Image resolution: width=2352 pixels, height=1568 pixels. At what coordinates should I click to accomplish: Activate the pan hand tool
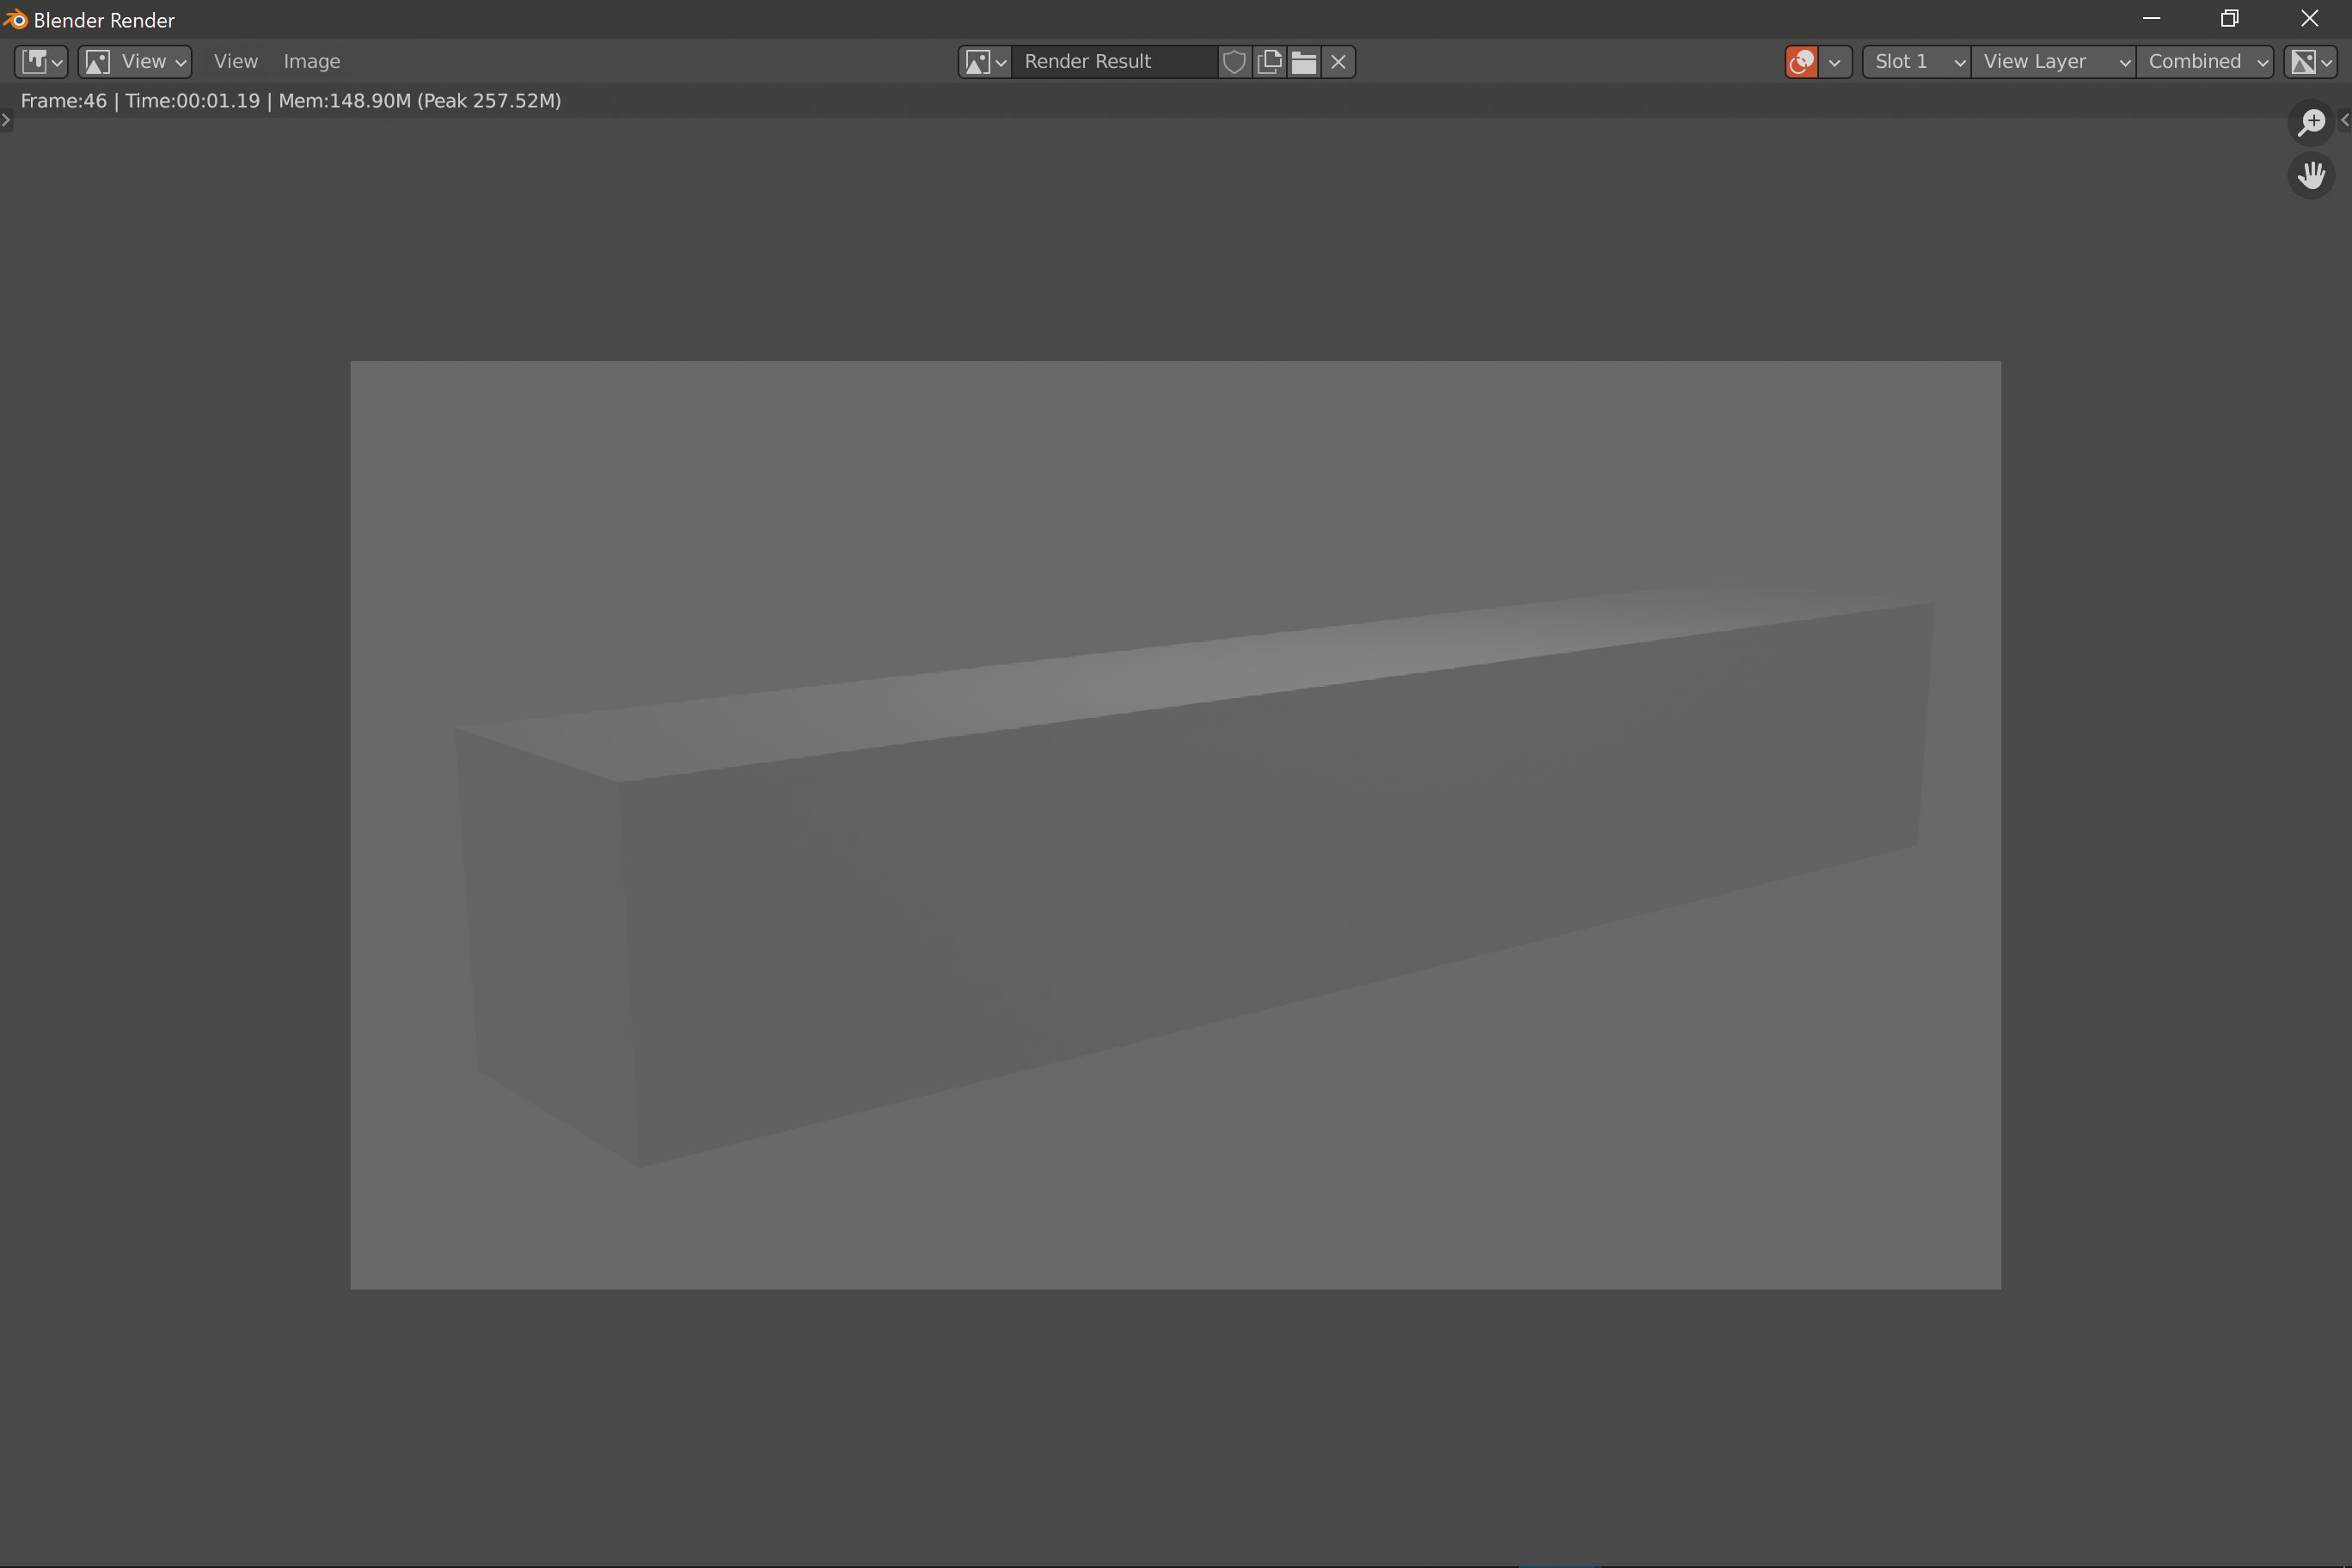pyautogui.click(x=2311, y=176)
